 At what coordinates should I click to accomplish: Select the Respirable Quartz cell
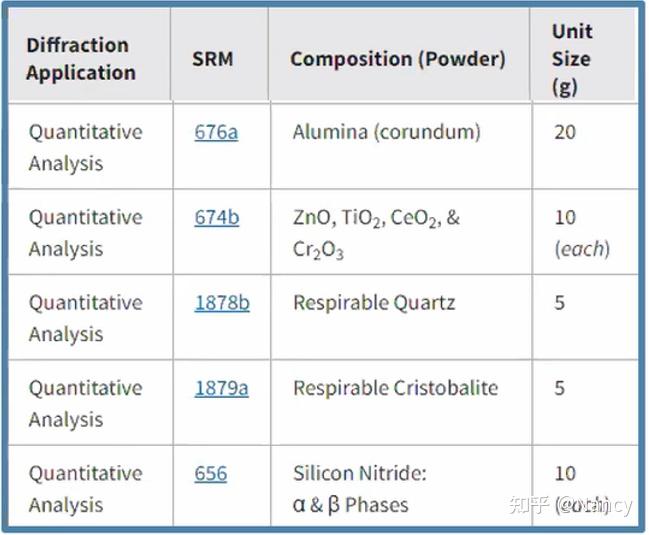(373, 302)
